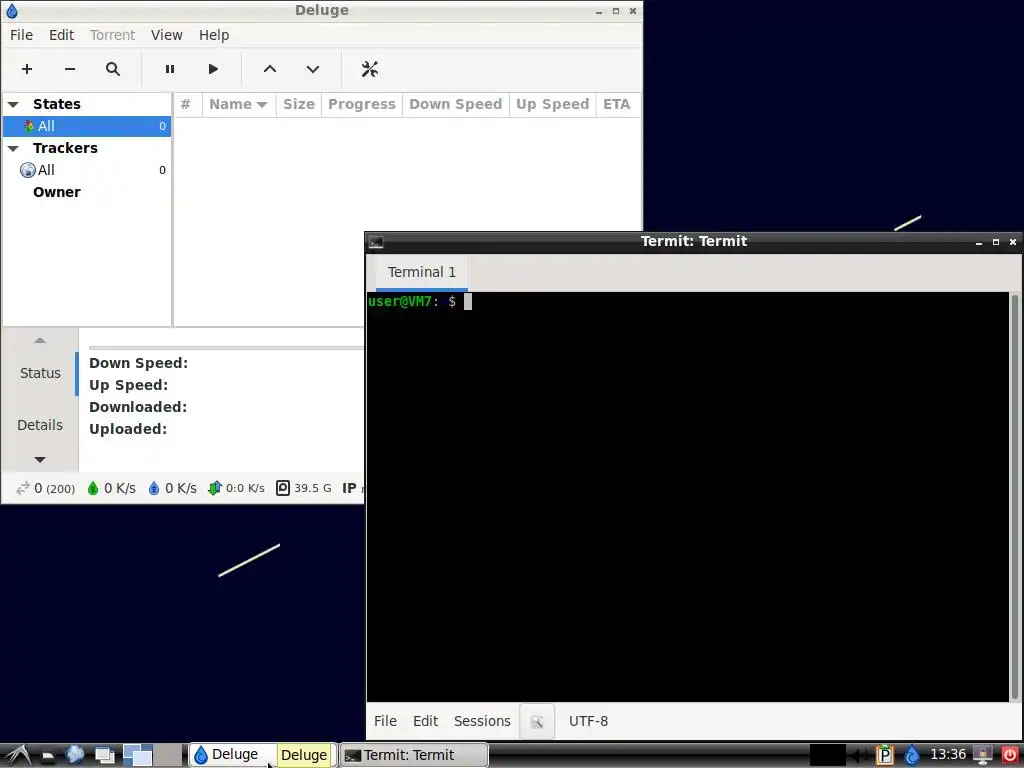Switch to the Details tab

(40, 425)
